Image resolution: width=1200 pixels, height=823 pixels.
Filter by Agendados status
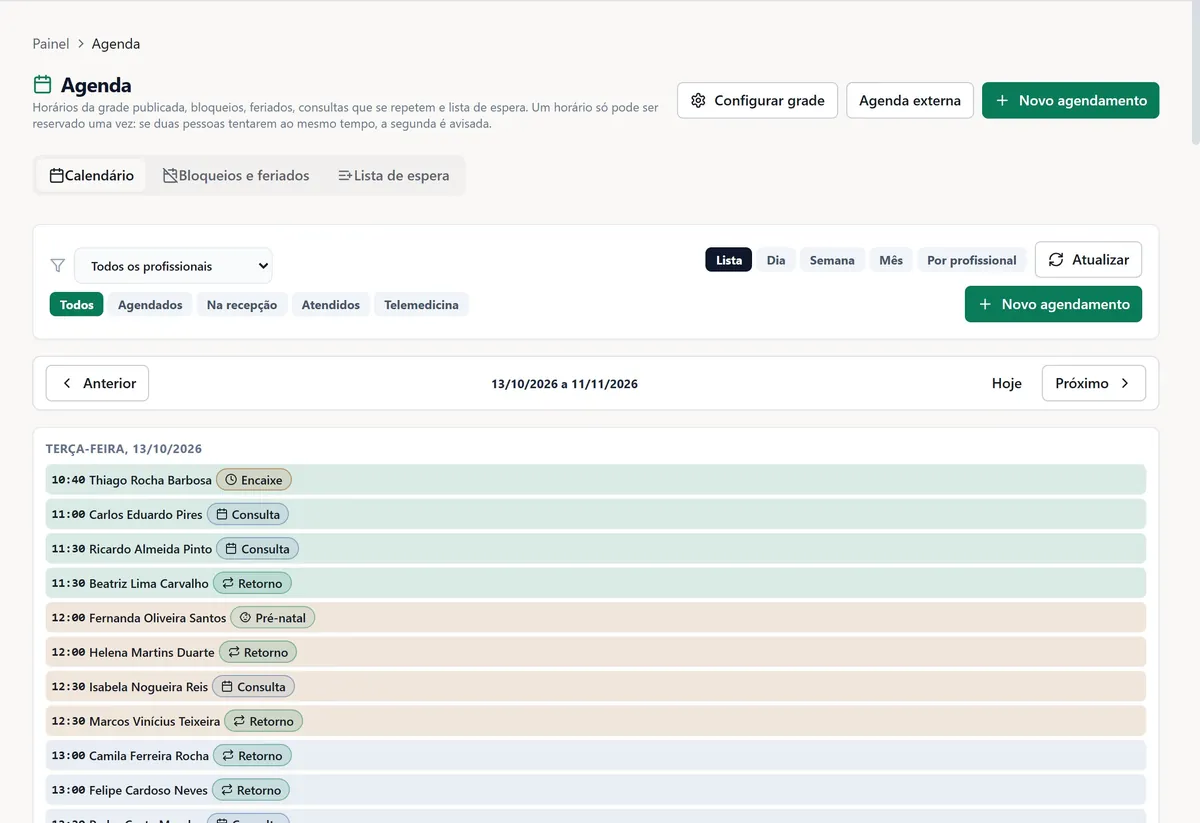click(150, 305)
